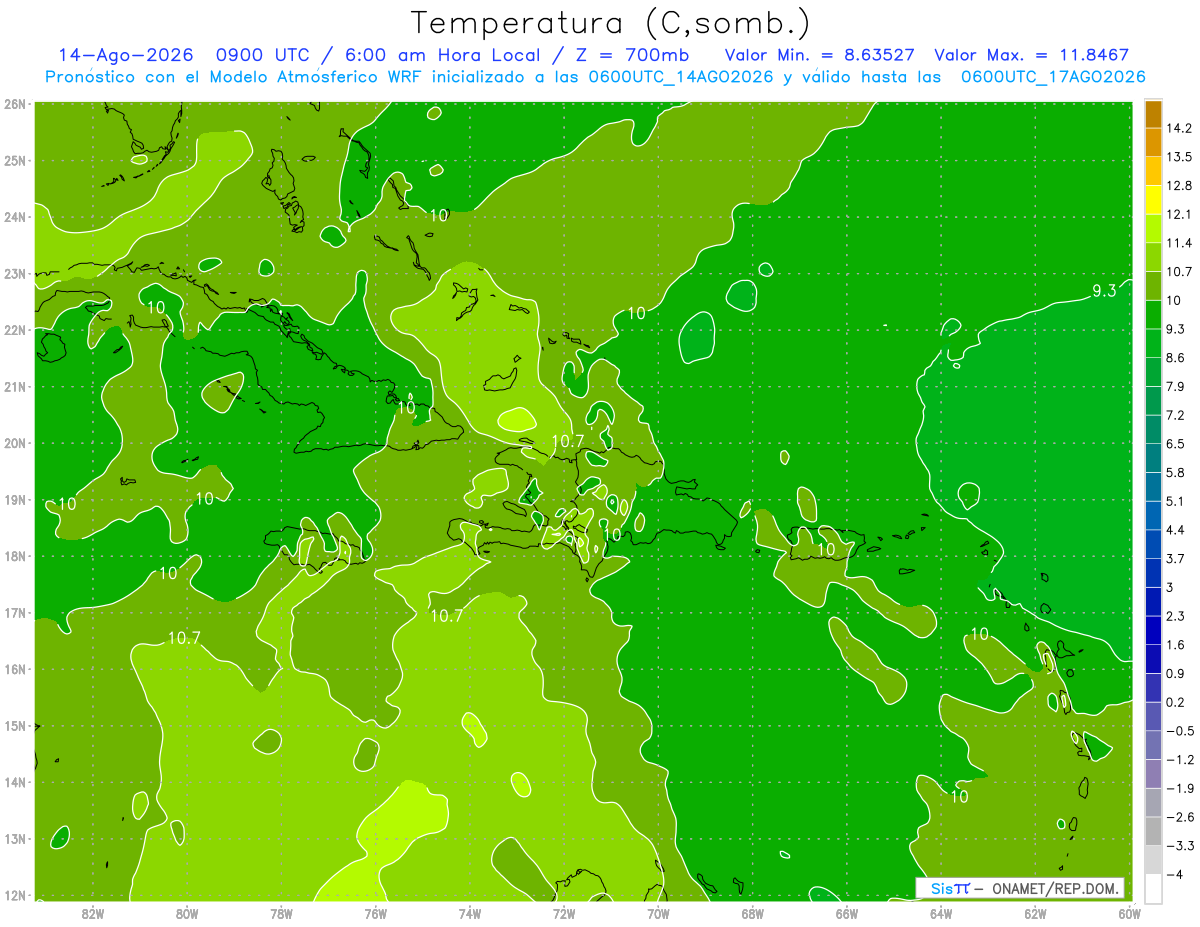This screenshot has height=927, width=1200.
Task: Click the '12N' latitude axis label
Action: pyautogui.click(x=14, y=896)
